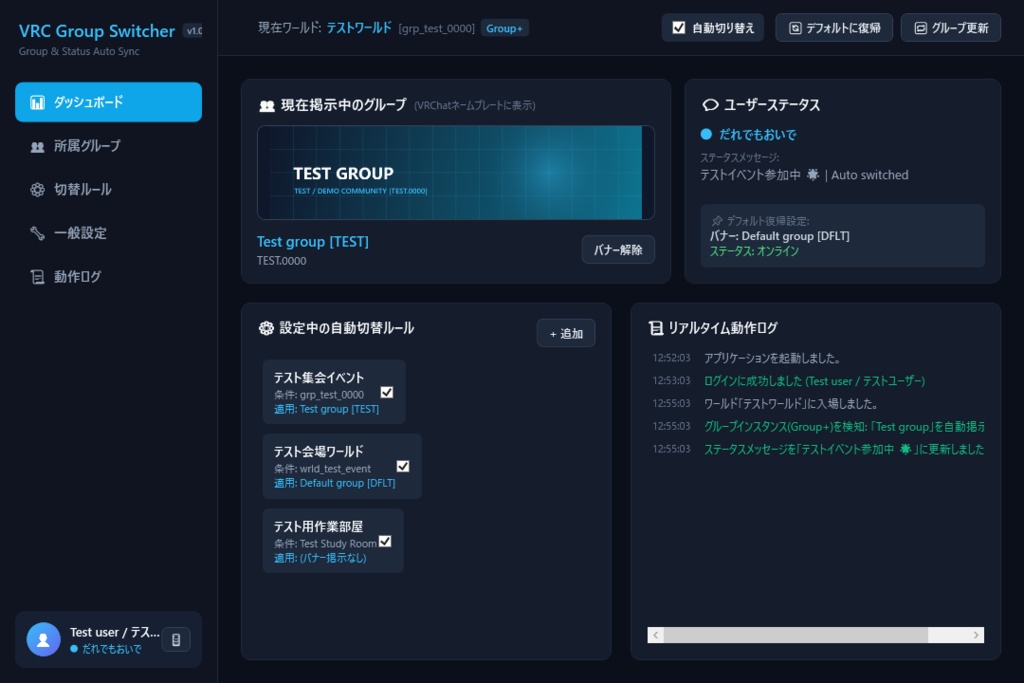Viewport: 1024px width, 683px height.
Task: Toggle the テスト会場ワールド rule checkbox
Action: [x=403, y=466]
